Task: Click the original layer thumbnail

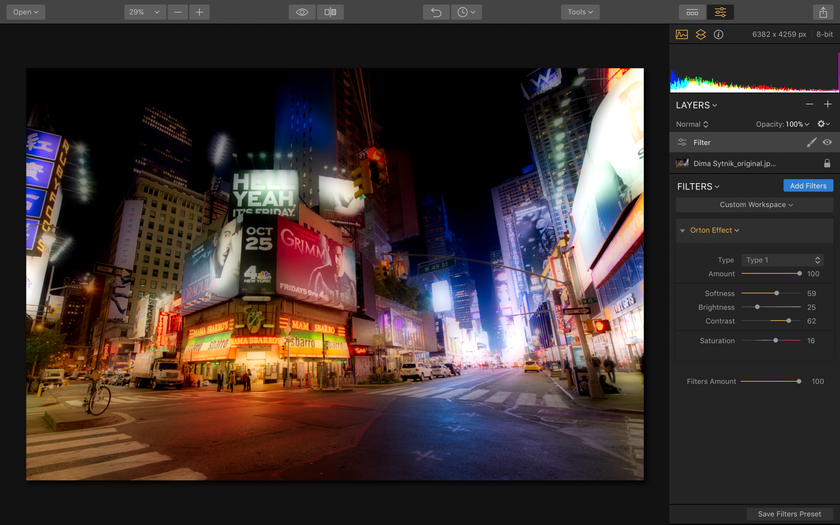Action: point(682,163)
